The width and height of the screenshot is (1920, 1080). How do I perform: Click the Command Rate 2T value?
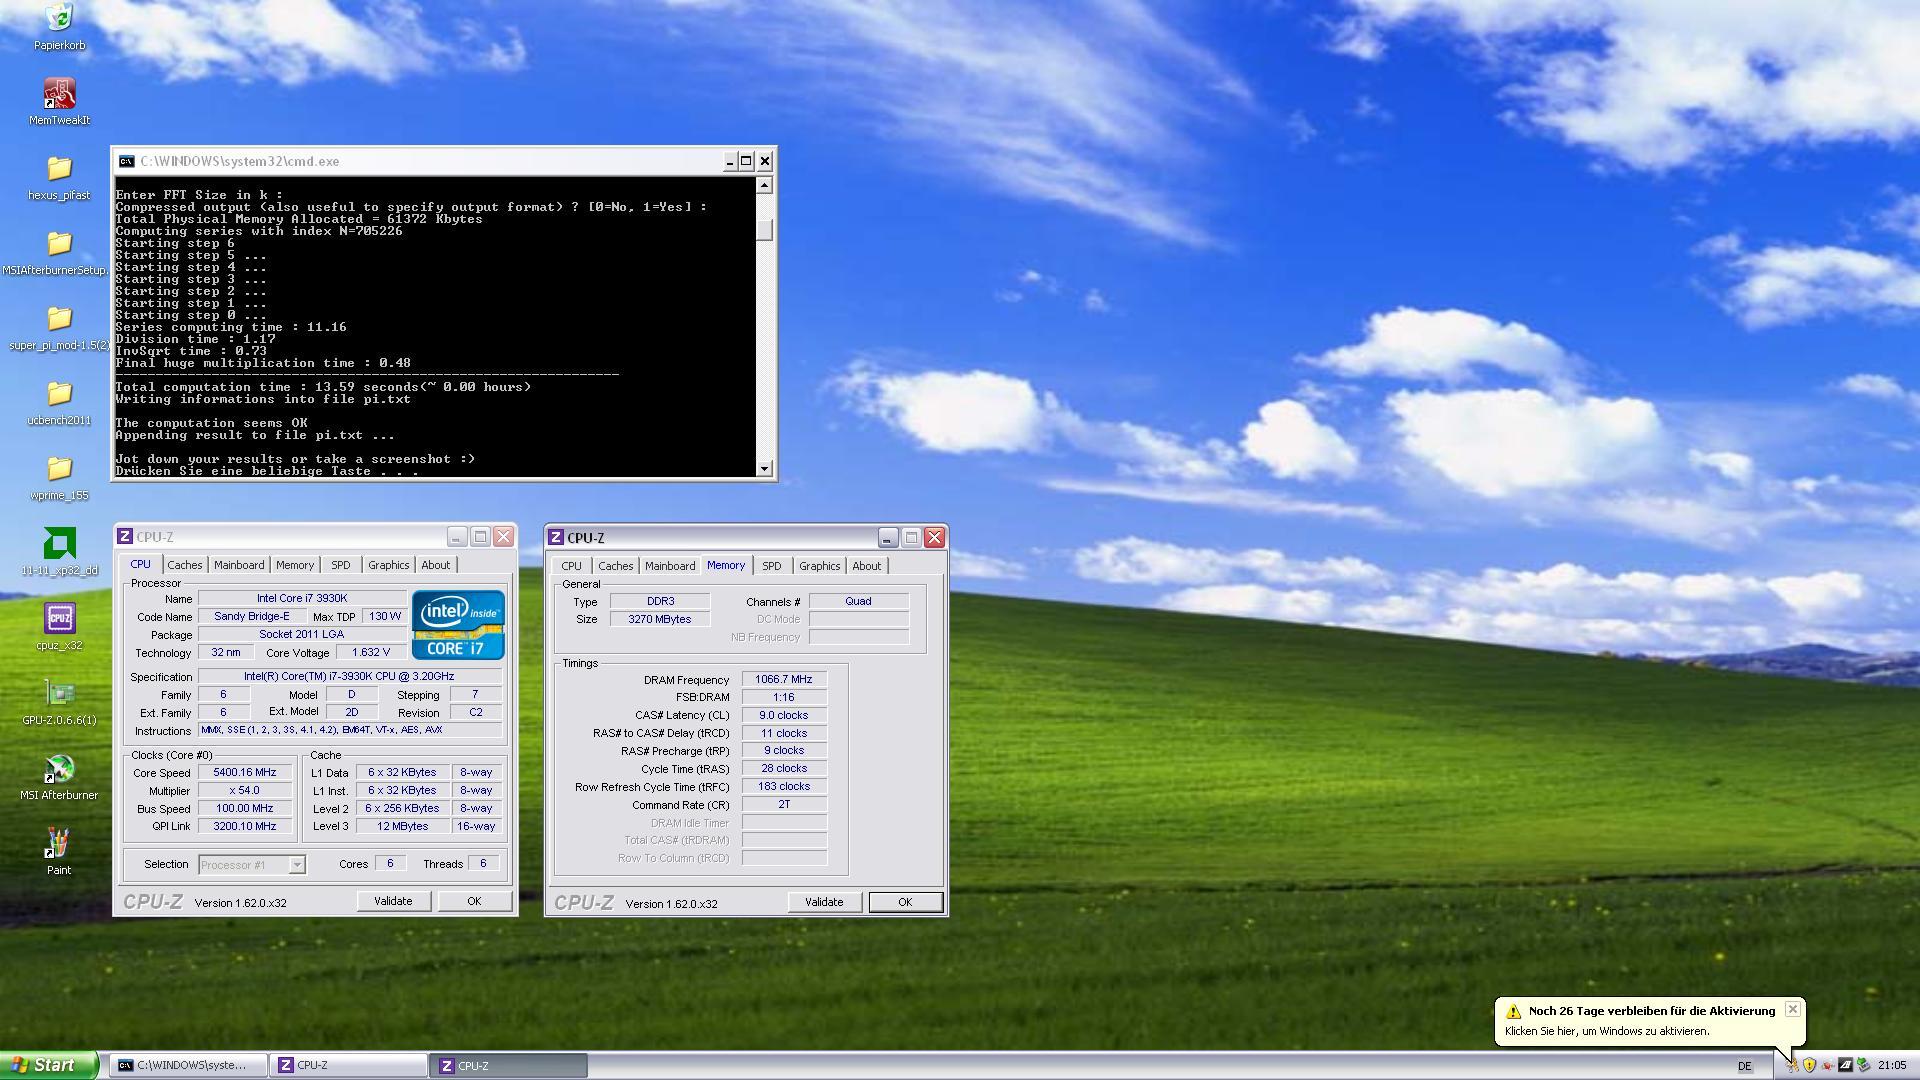tap(784, 804)
